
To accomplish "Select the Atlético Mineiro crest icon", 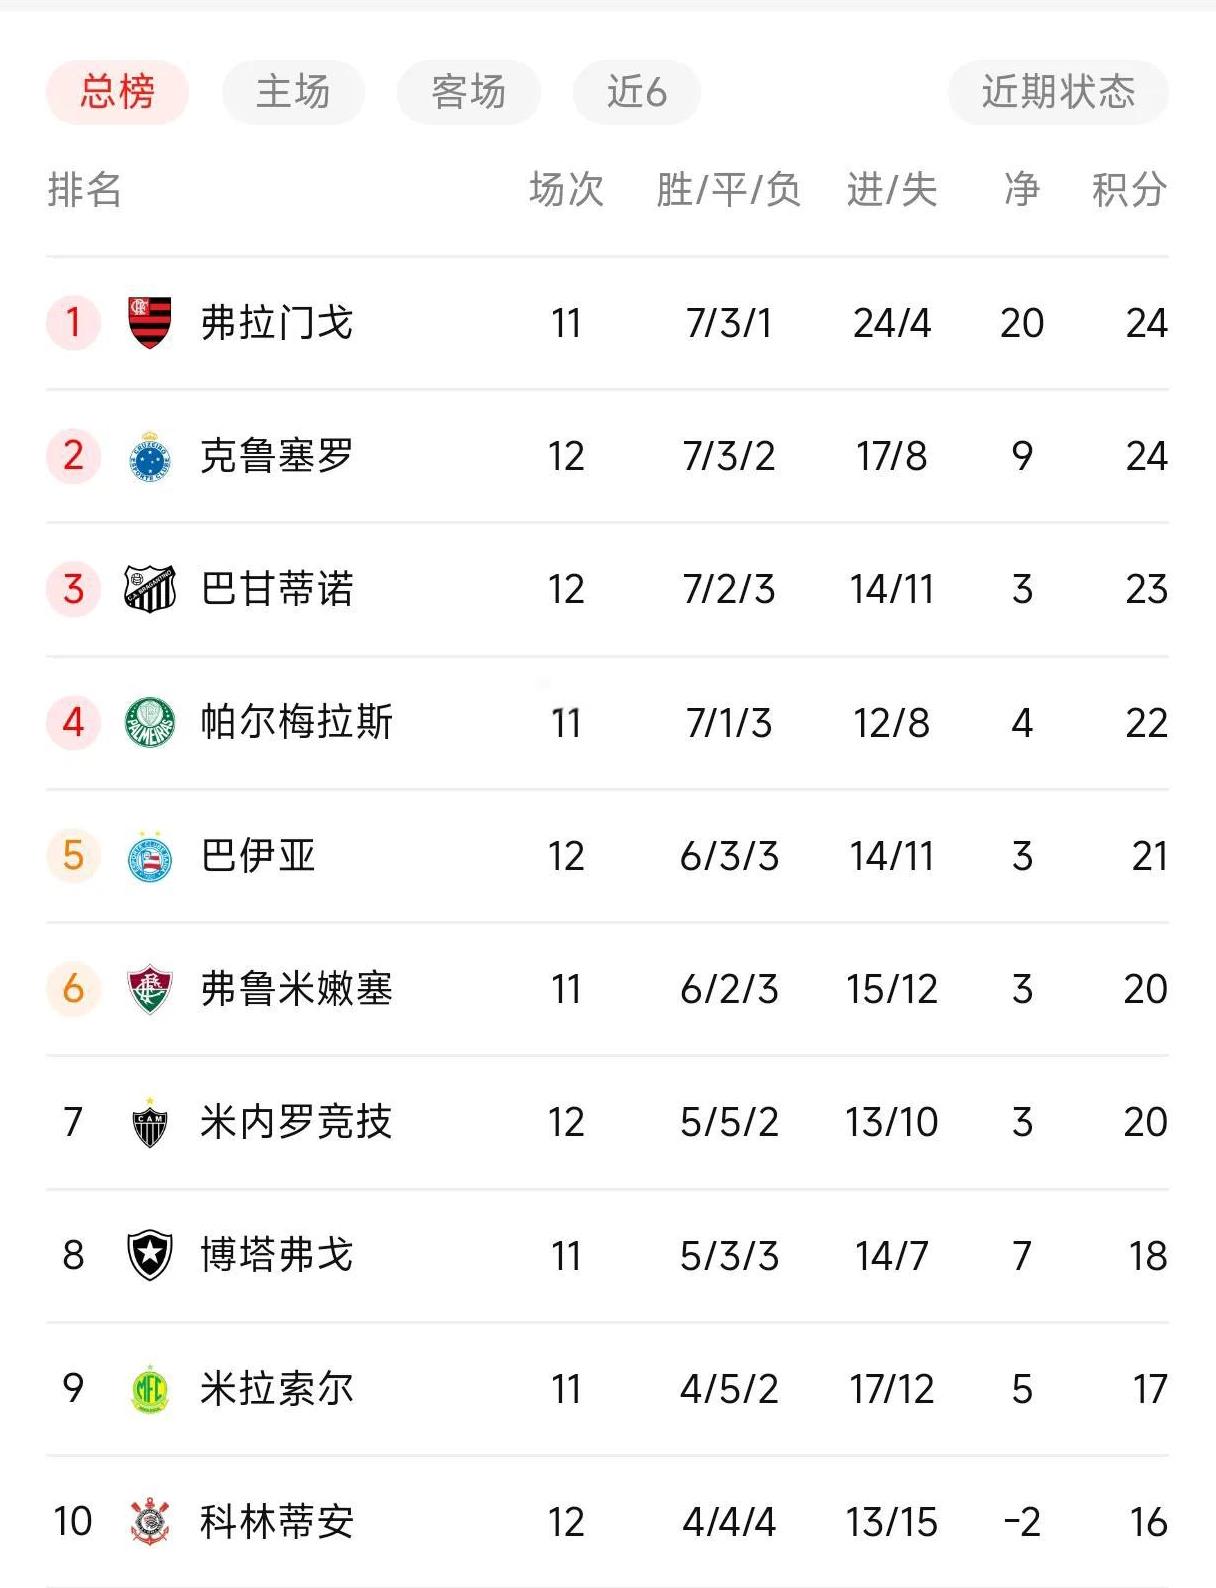I will pyautogui.click(x=150, y=1122).
